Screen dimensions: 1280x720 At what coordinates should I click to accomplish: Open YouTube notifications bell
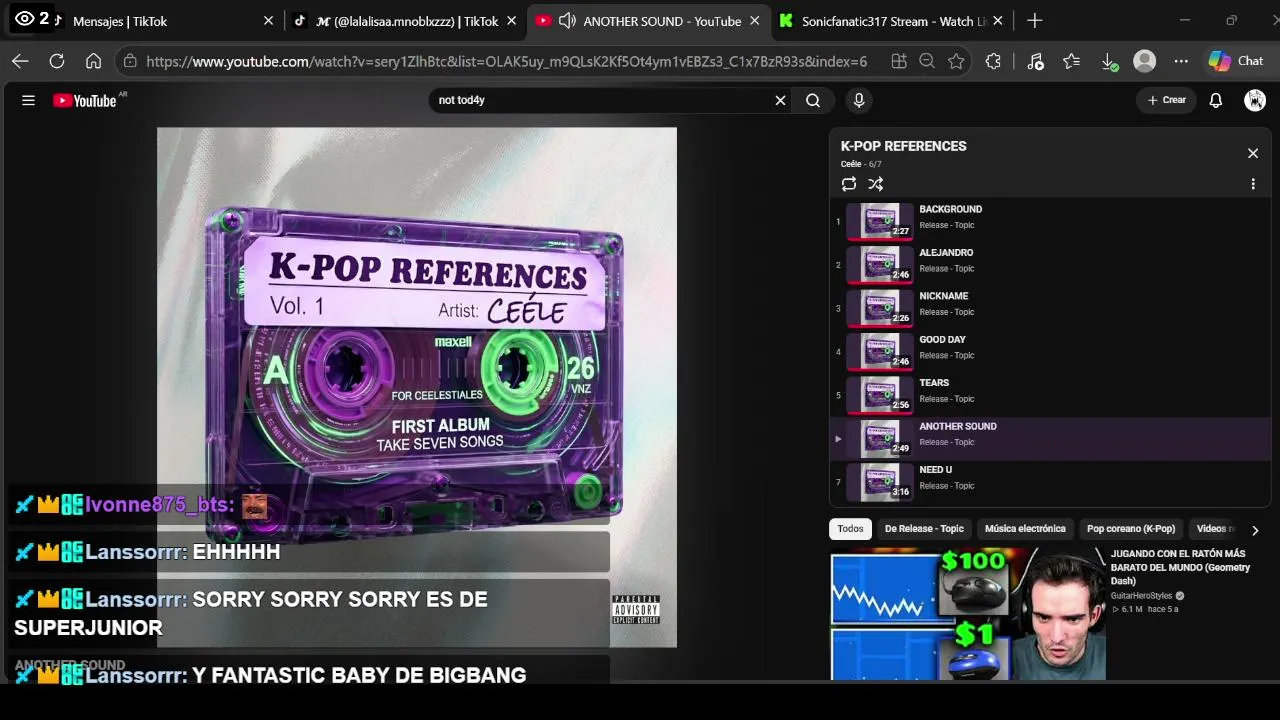tap(1216, 100)
